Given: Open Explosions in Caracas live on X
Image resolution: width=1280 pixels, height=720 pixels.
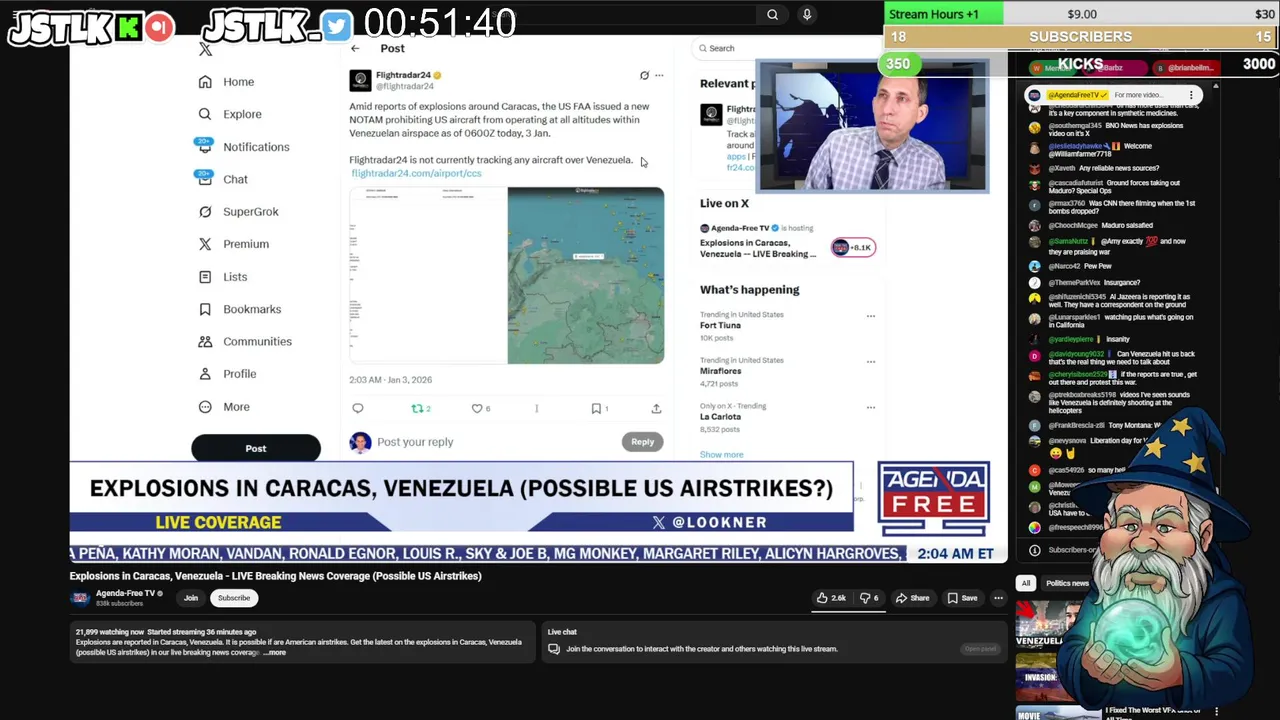Looking at the screenshot, I should click(758, 248).
